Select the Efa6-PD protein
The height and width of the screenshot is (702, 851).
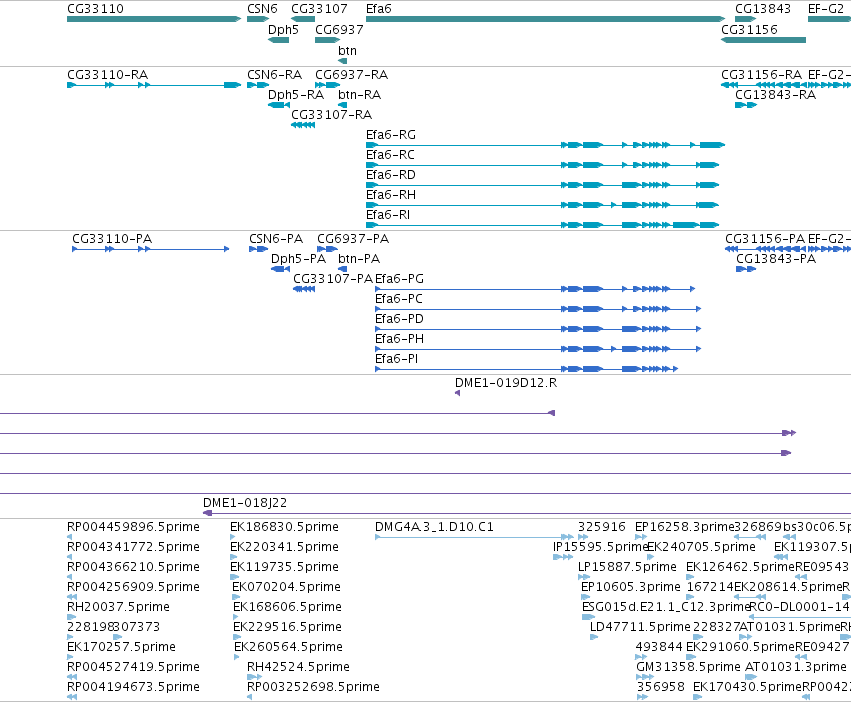(538, 329)
